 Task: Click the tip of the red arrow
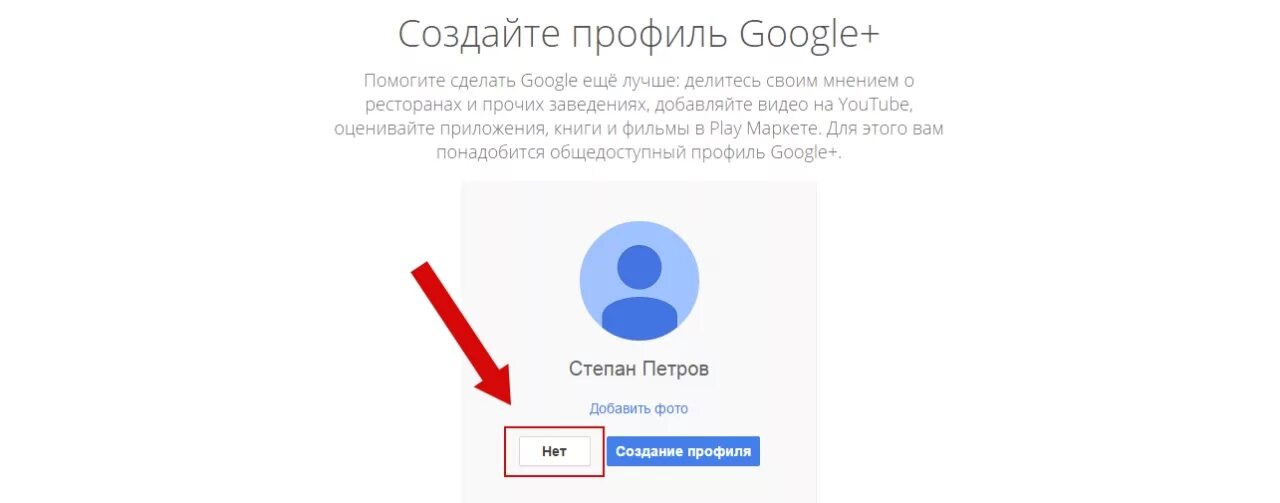507,401
